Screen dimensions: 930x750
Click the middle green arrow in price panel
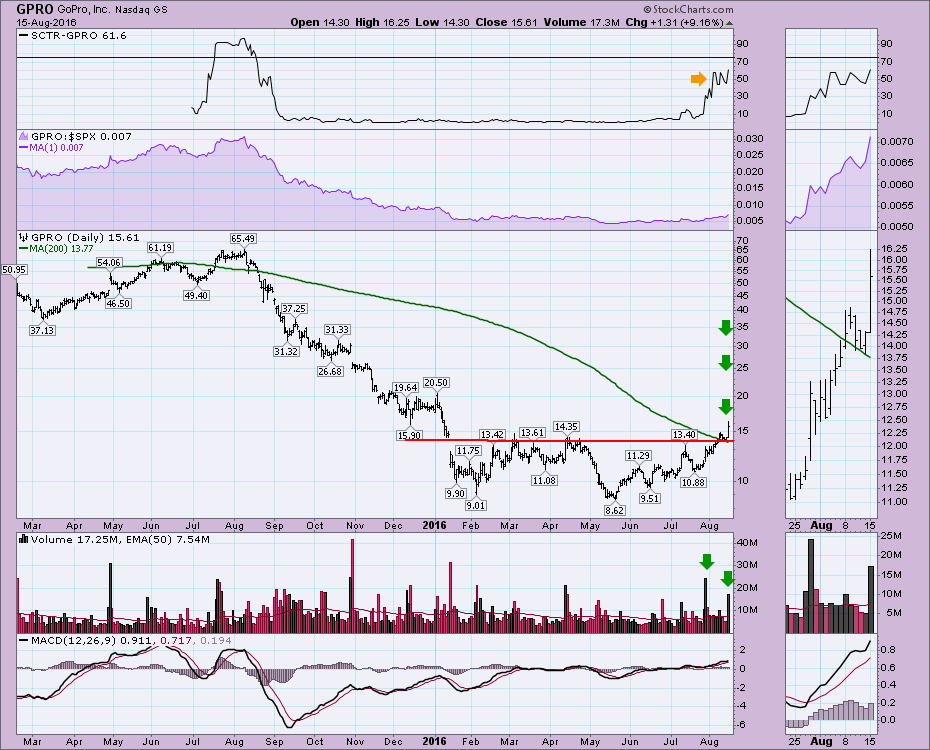(x=725, y=363)
